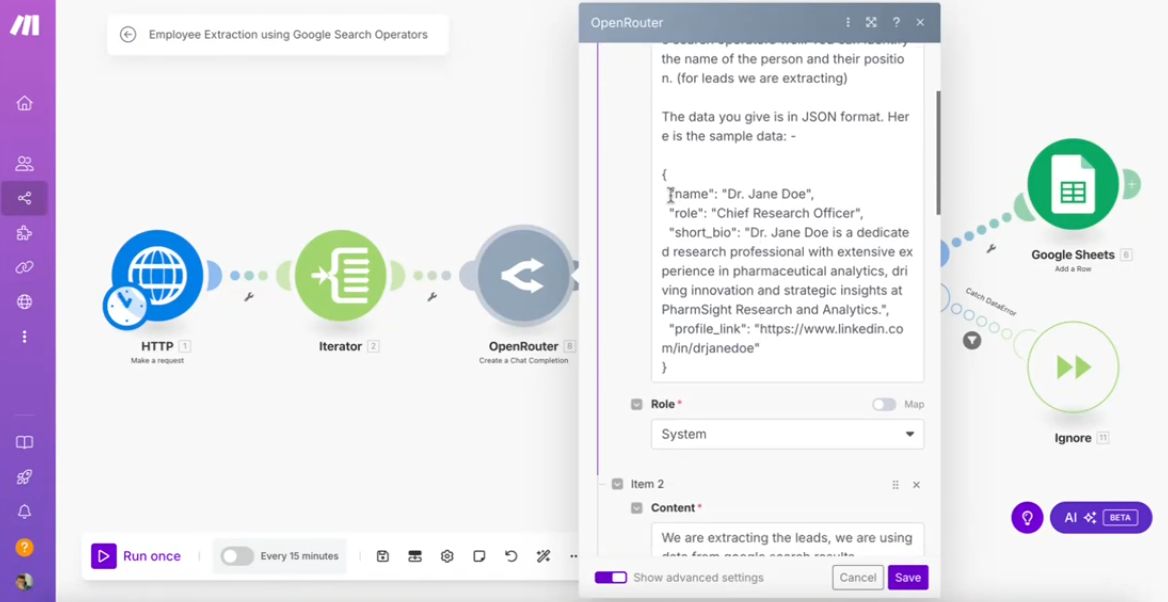Image resolution: width=1168 pixels, height=602 pixels.
Task: Click the Save button in OpenRouter panel
Action: 908,577
